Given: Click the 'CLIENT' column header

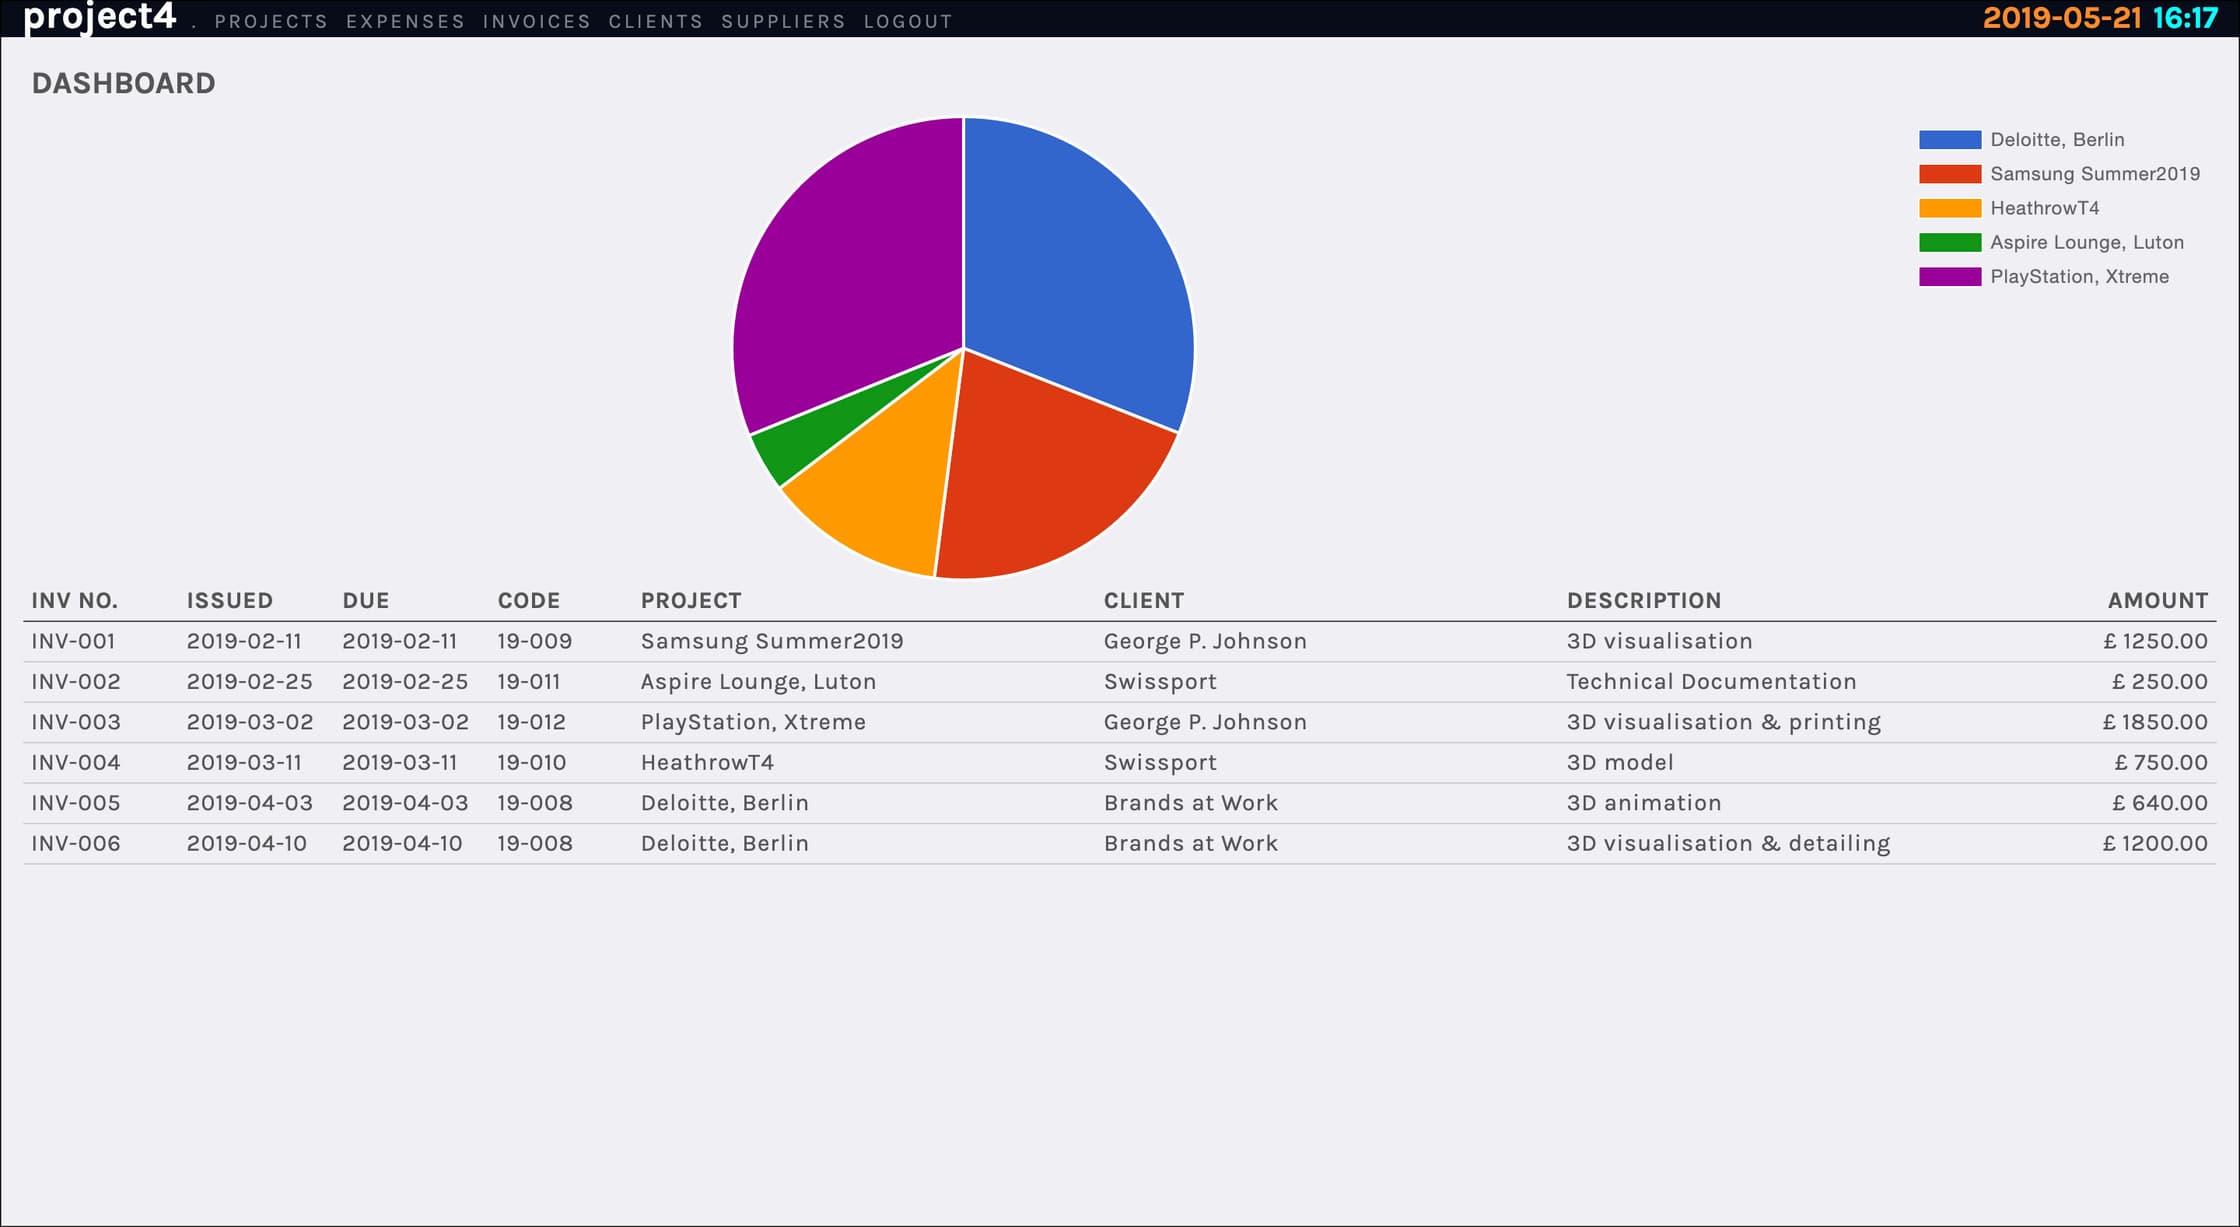Looking at the screenshot, I should 1144,601.
